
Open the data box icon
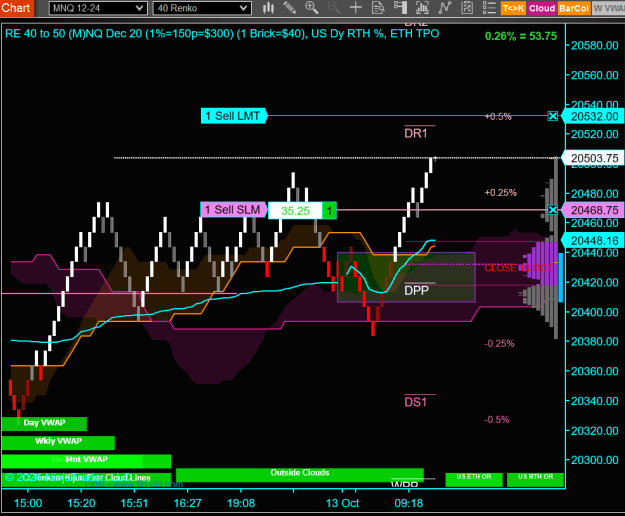(378, 8)
